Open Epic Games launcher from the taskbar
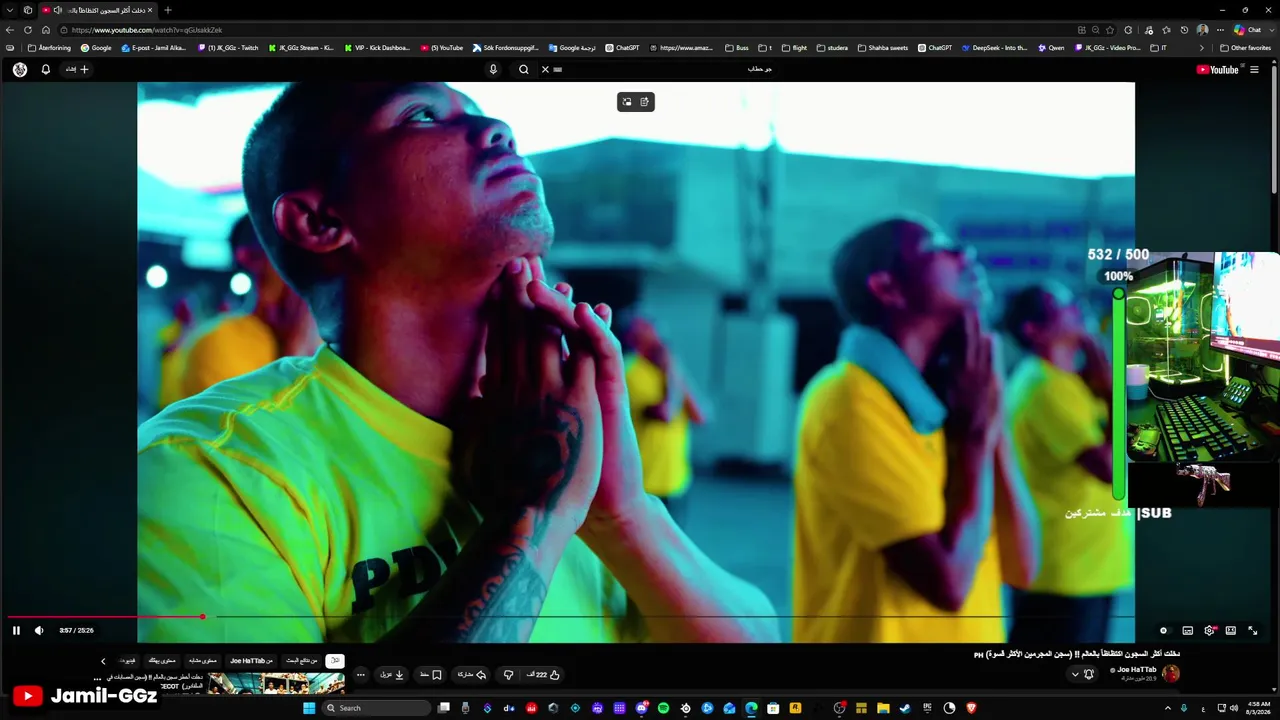1280x720 pixels. click(927, 708)
